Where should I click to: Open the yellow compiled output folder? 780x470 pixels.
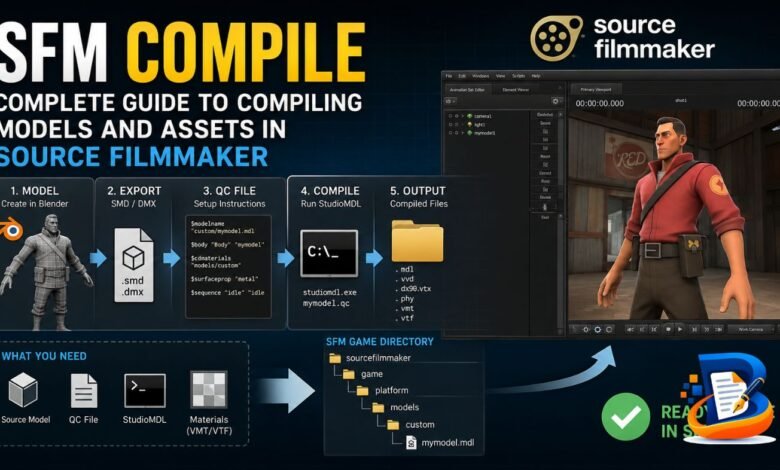click(417, 241)
